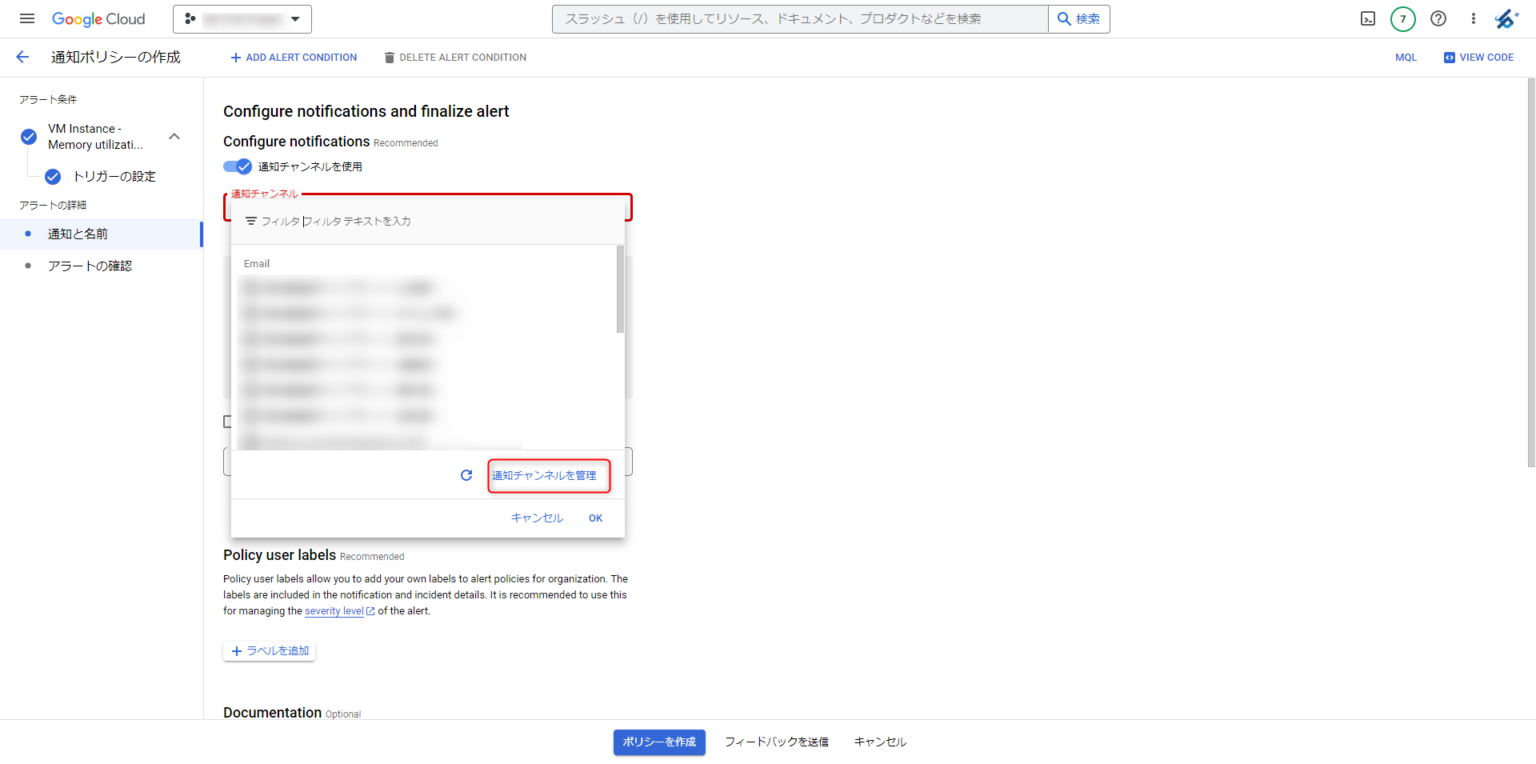This screenshot has height=764, width=1536.
Task: Refresh the notification channel list
Action: (x=466, y=475)
